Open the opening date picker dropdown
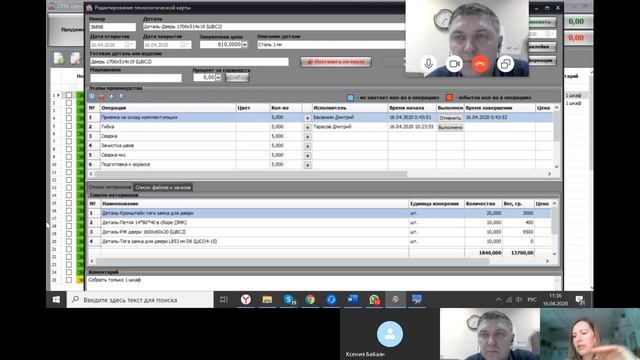 click(128, 44)
